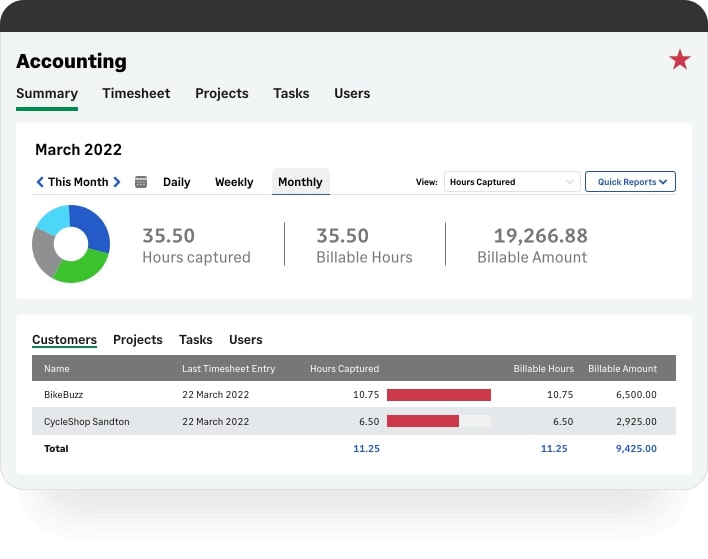Select the top Tasks tab
Viewport: 708px width, 559px height.
coord(291,93)
